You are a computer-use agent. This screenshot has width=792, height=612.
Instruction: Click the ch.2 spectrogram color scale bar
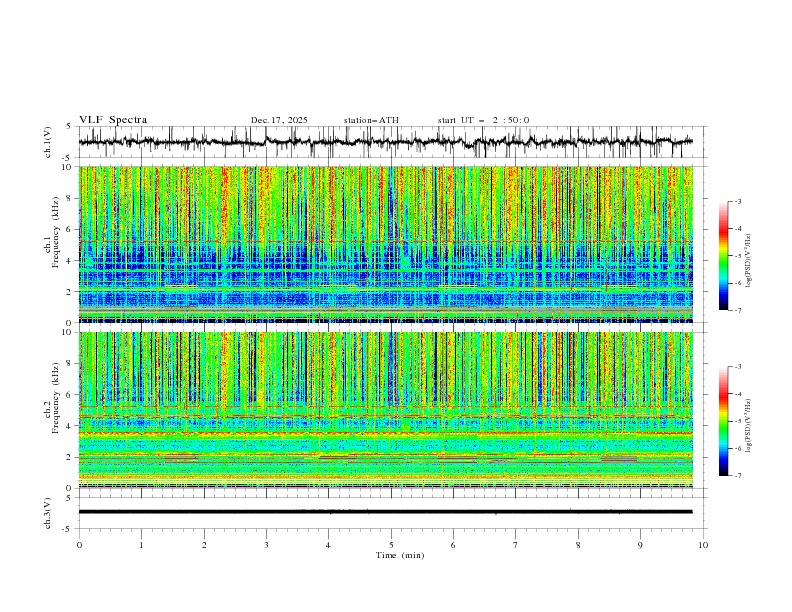click(x=723, y=421)
